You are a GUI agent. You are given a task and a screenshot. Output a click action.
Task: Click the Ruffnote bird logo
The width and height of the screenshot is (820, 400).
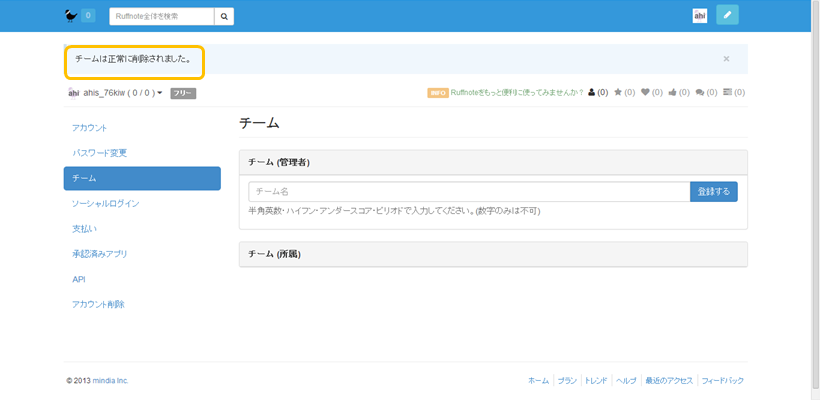click(x=70, y=15)
